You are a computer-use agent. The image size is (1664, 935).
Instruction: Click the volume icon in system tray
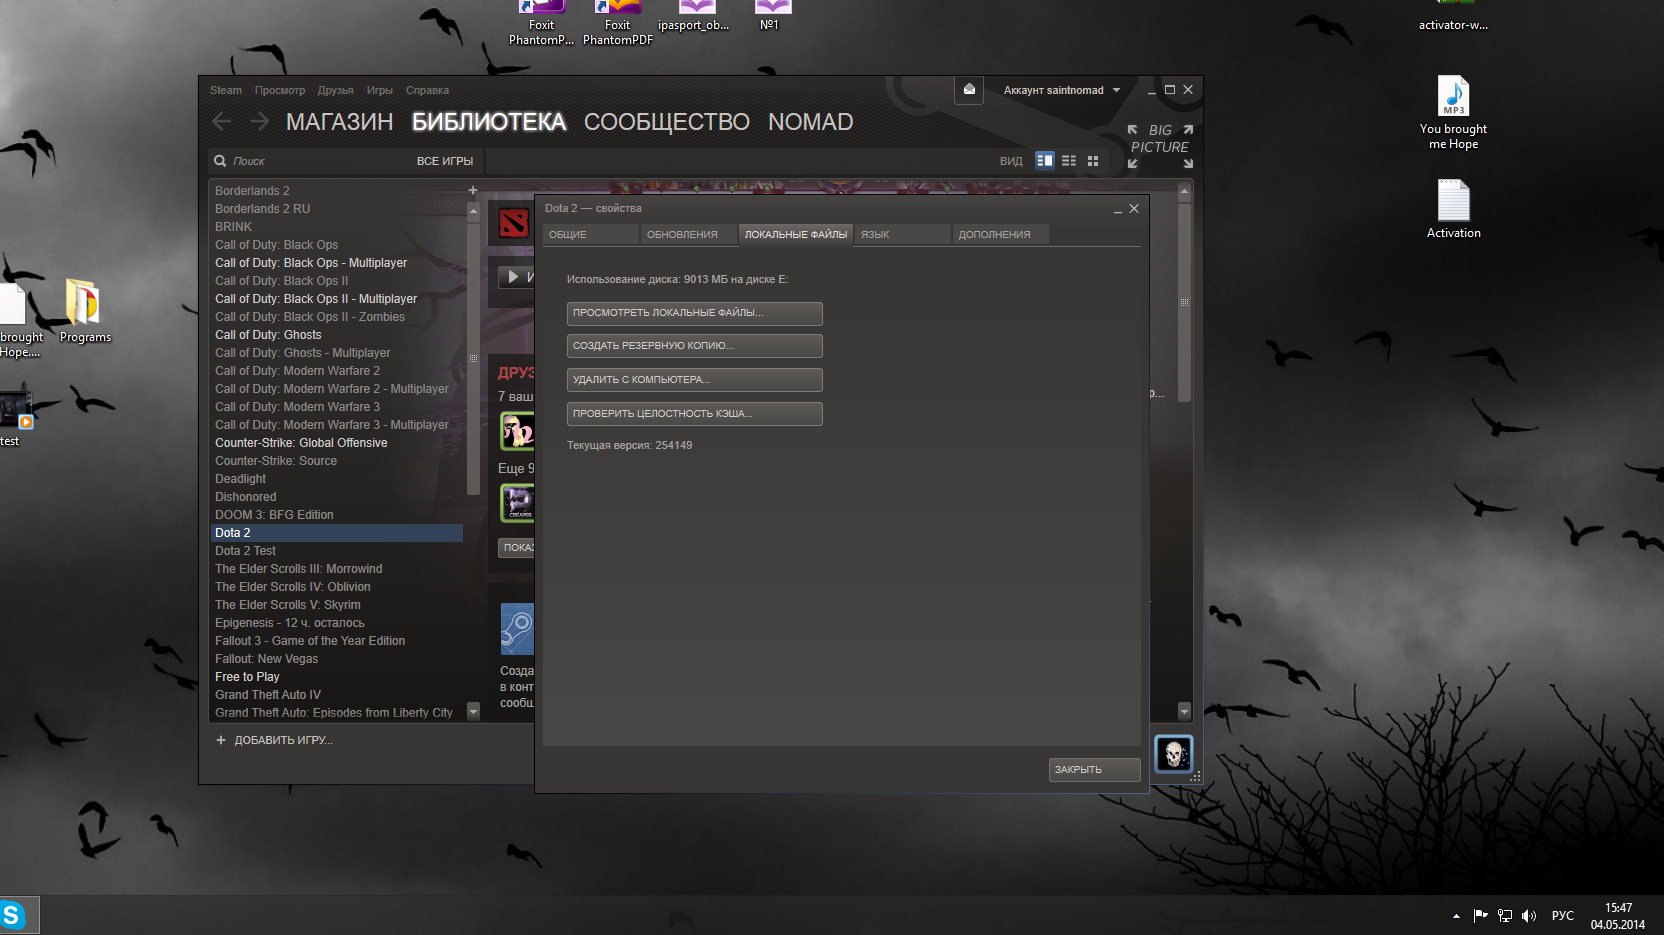[x=1529, y=916]
